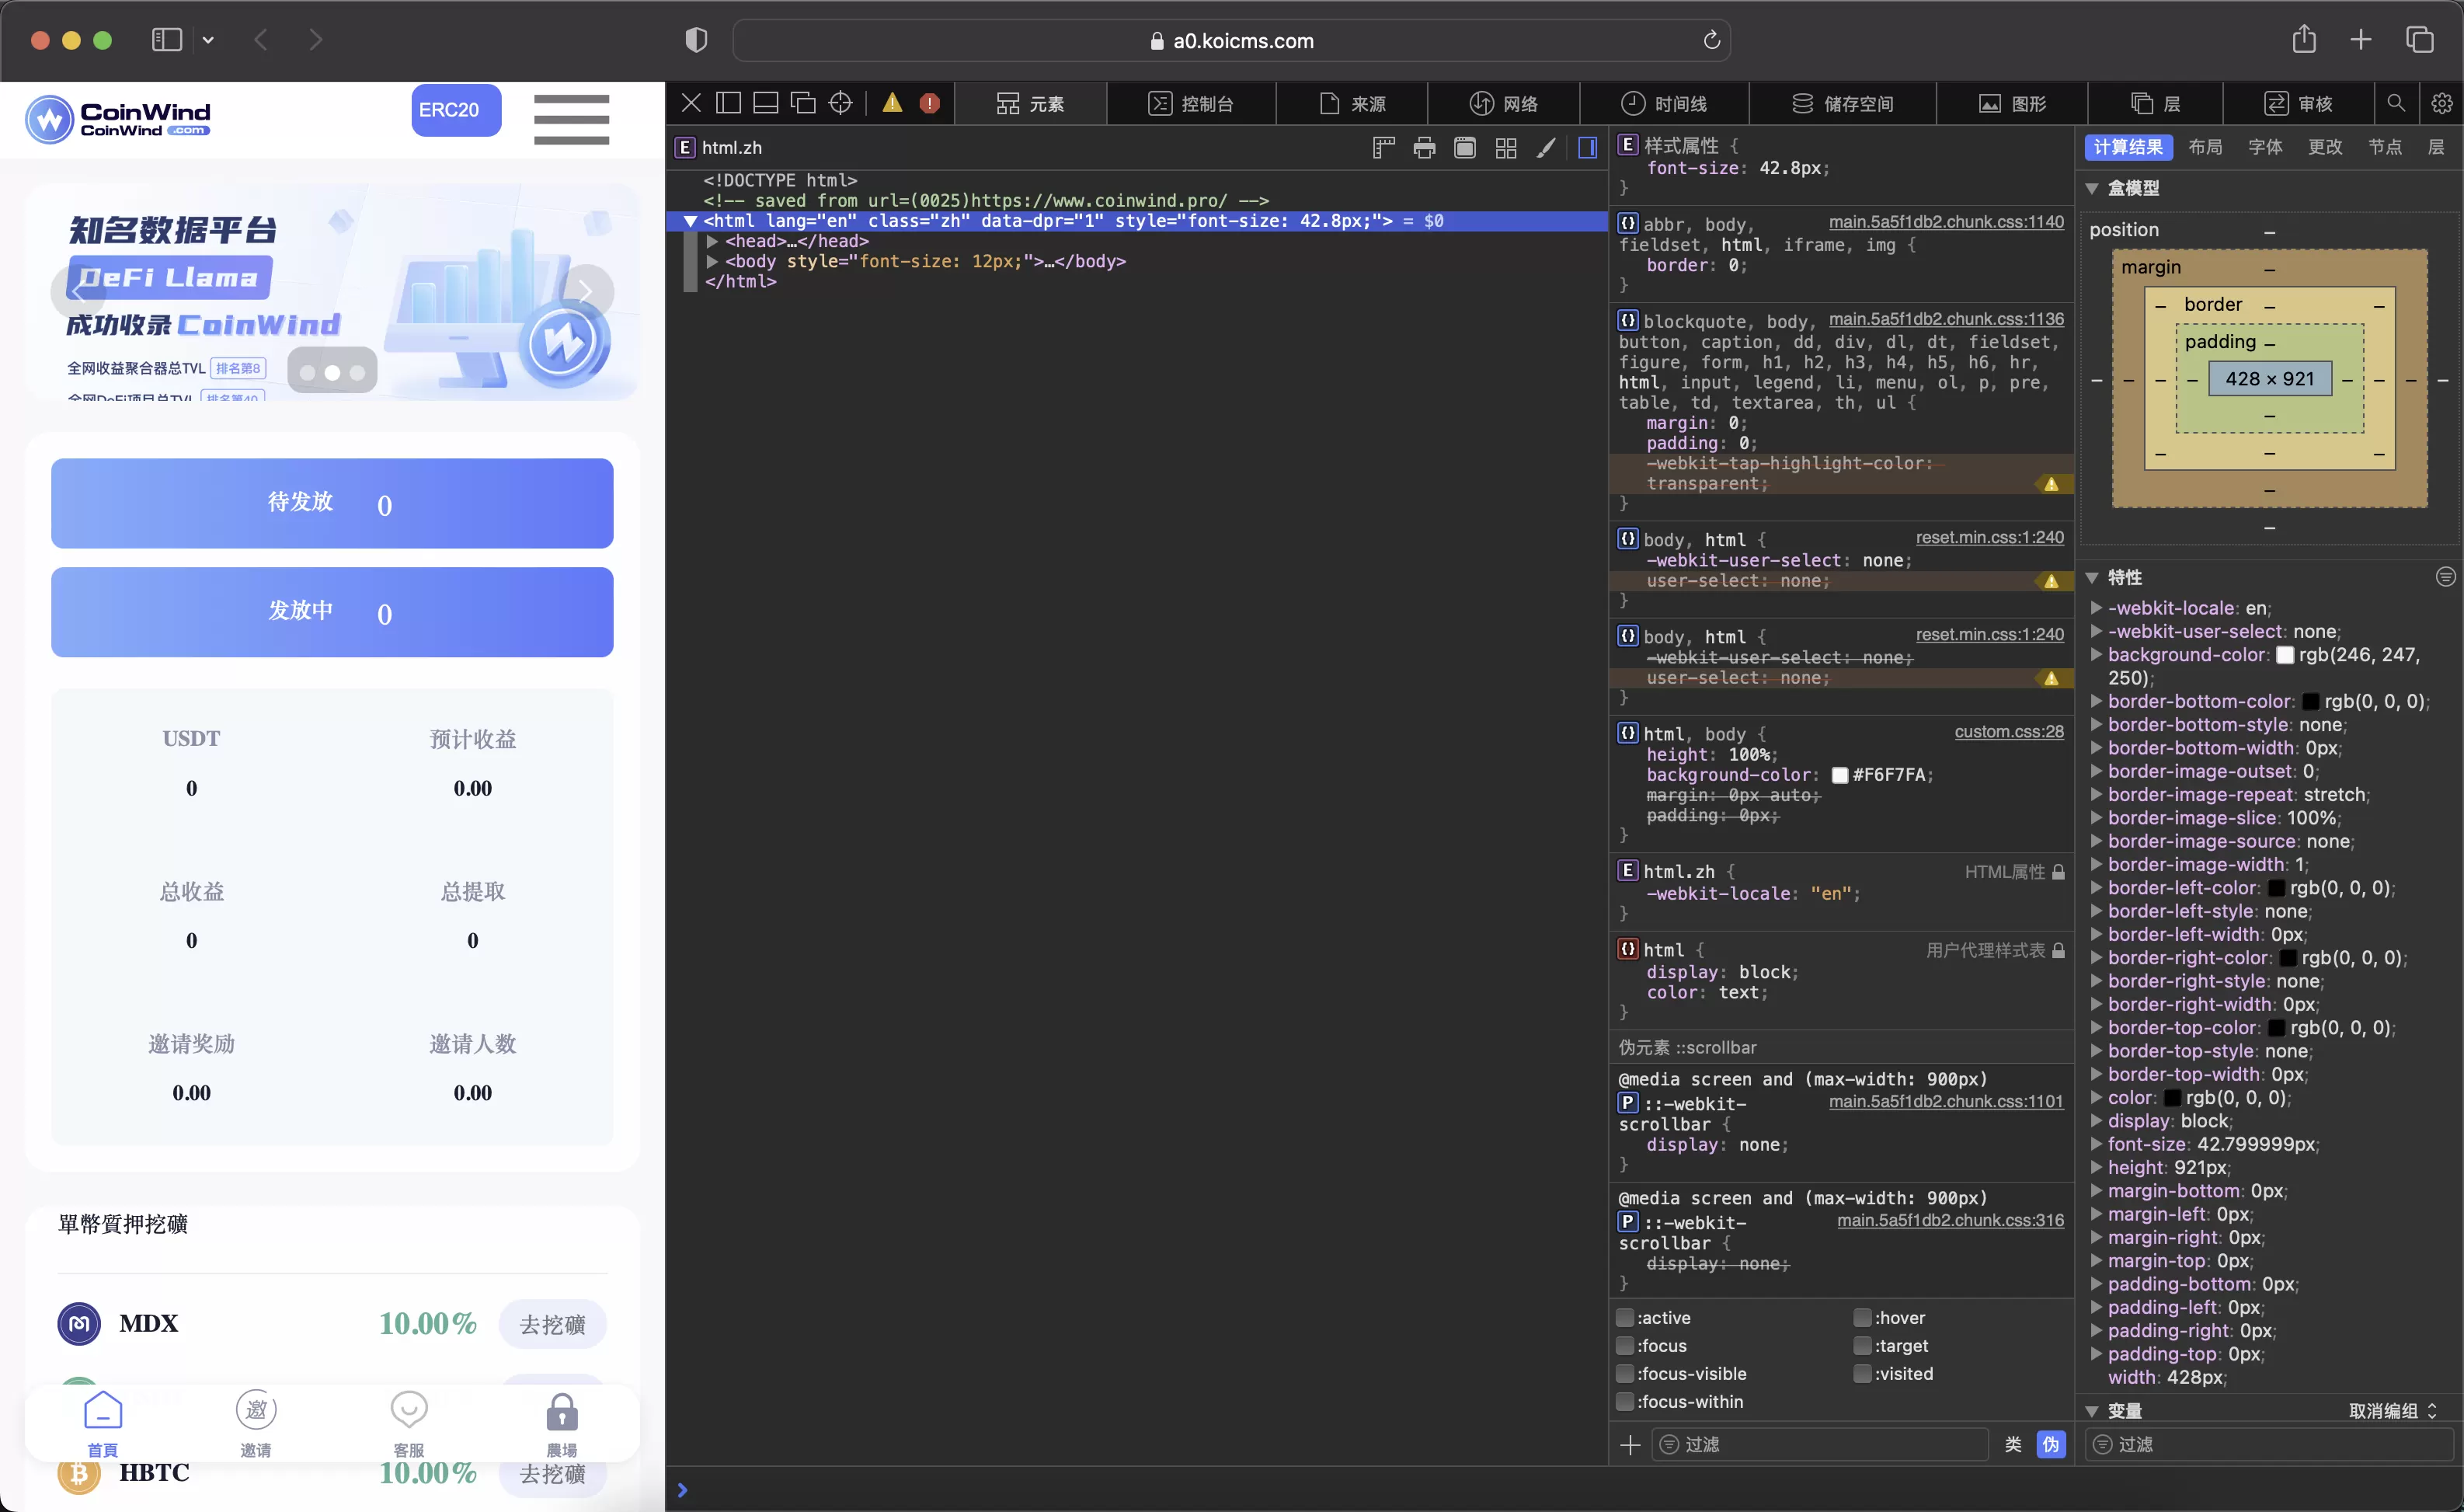Expand the body element node

[712, 261]
